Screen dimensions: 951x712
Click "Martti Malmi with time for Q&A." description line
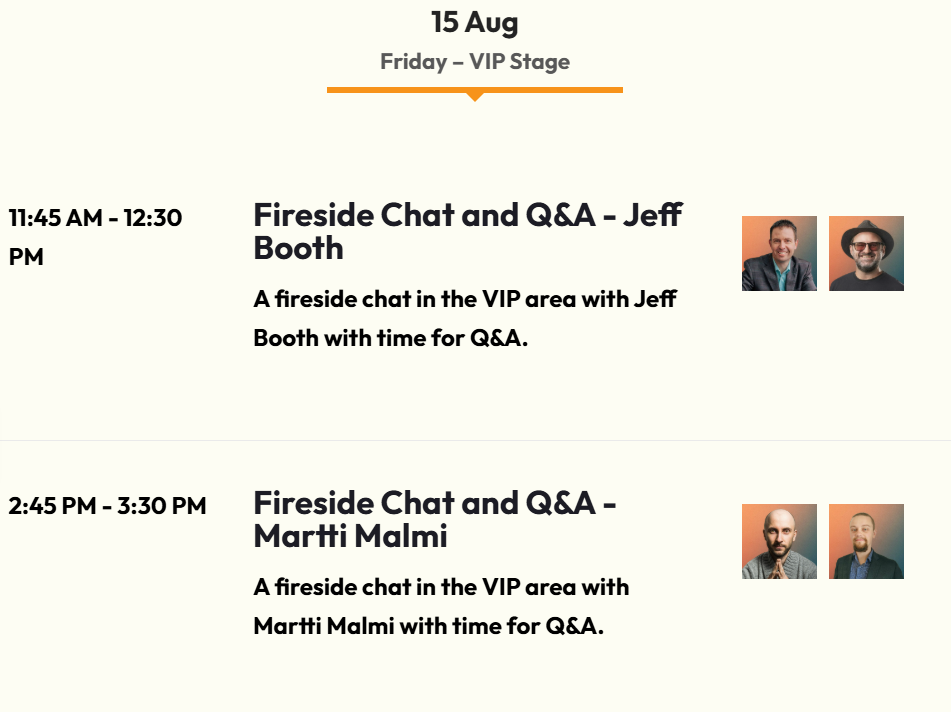(x=428, y=627)
